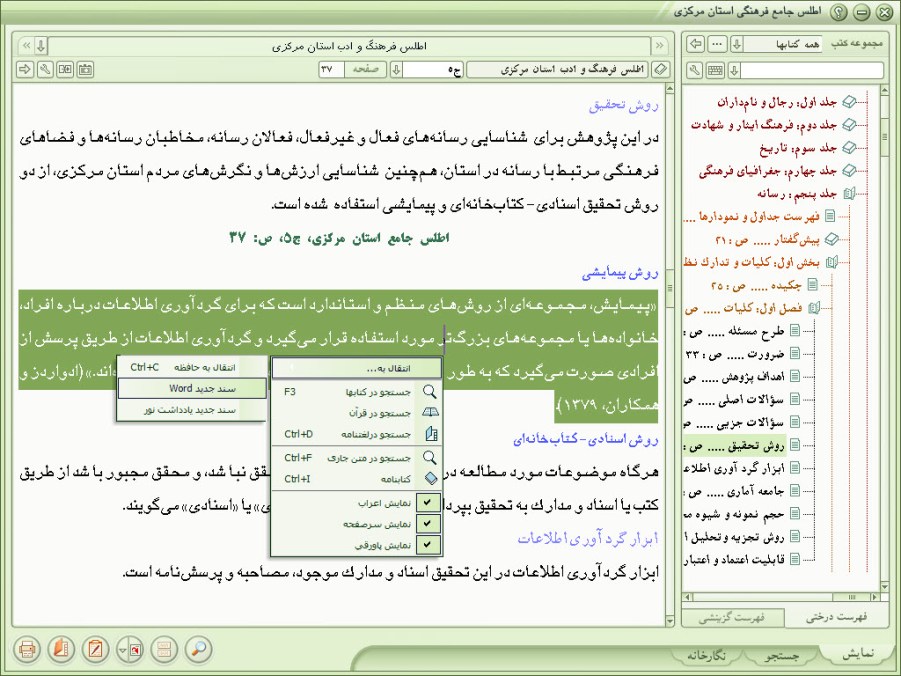The height and width of the screenshot is (676, 901).
Task: Switch to the فهرست درختی tab
Action: click(836, 617)
